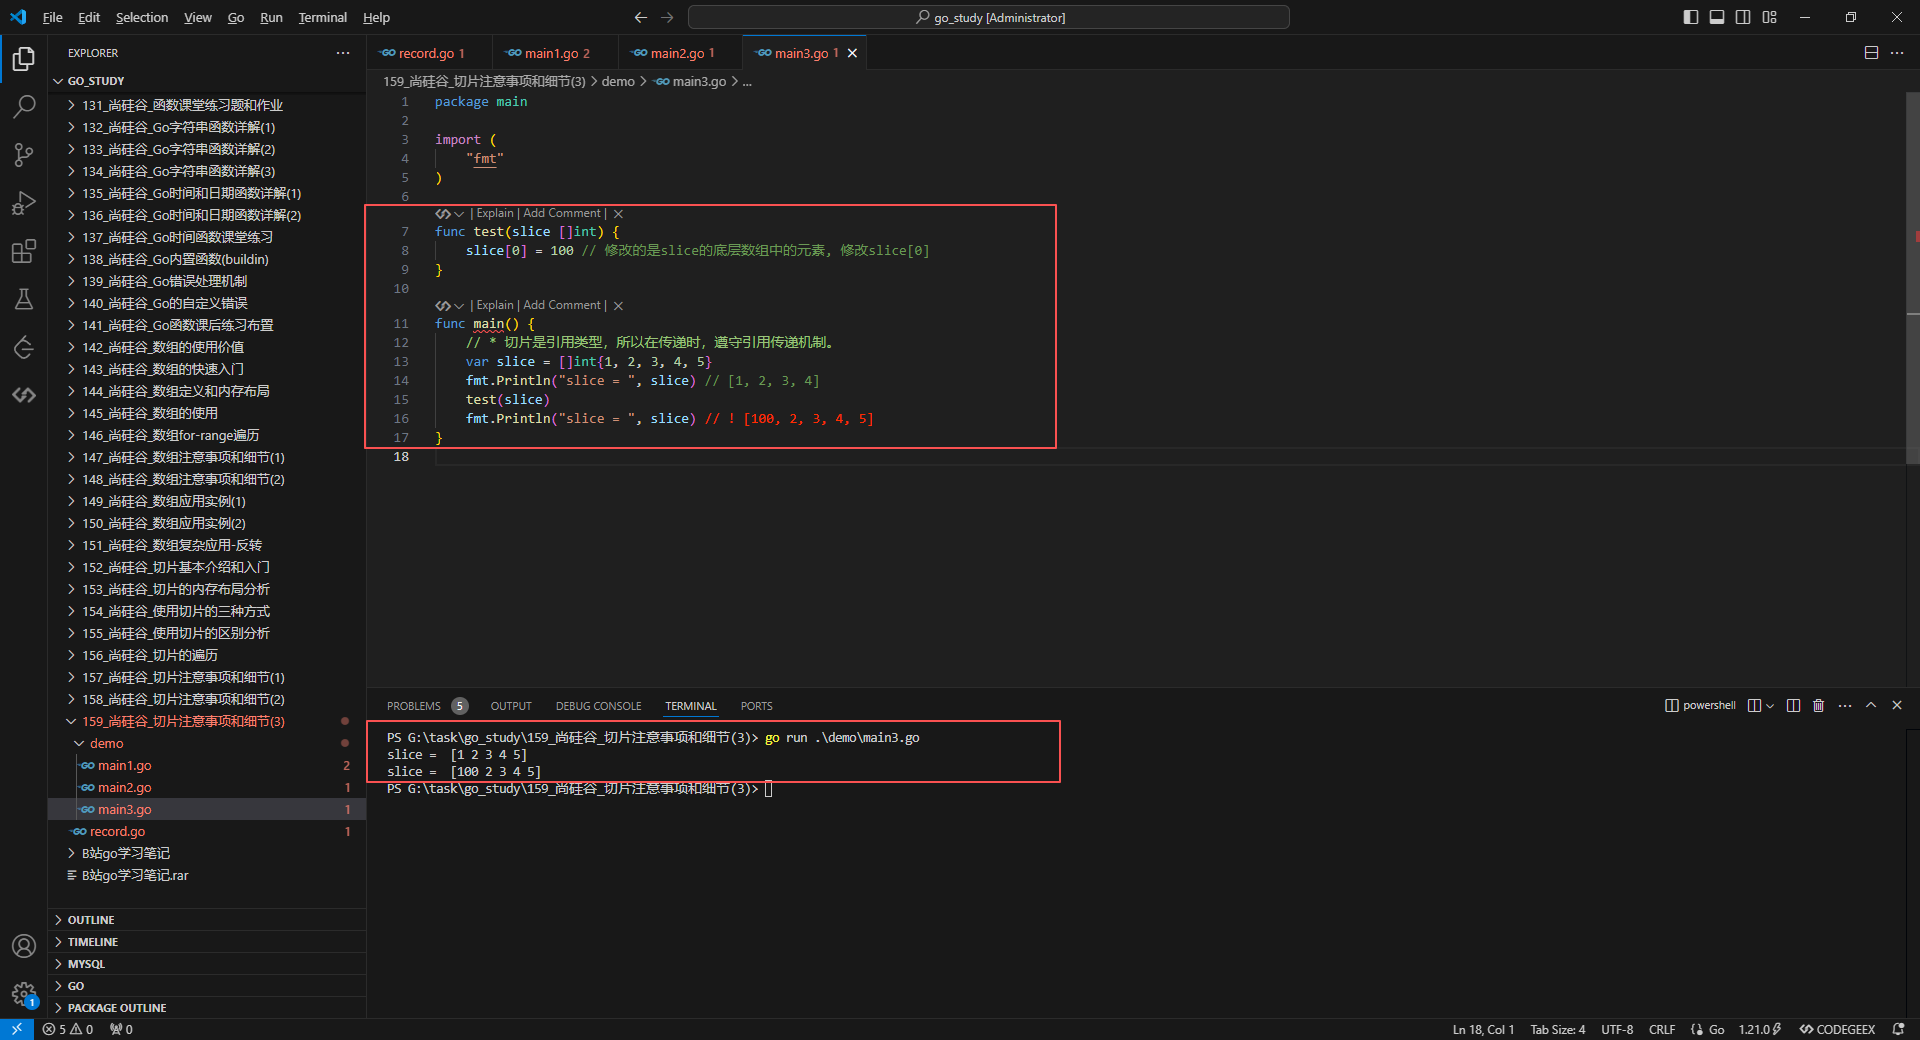Open the File menu
Viewport: 1920px width, 1040px height.
53,17
